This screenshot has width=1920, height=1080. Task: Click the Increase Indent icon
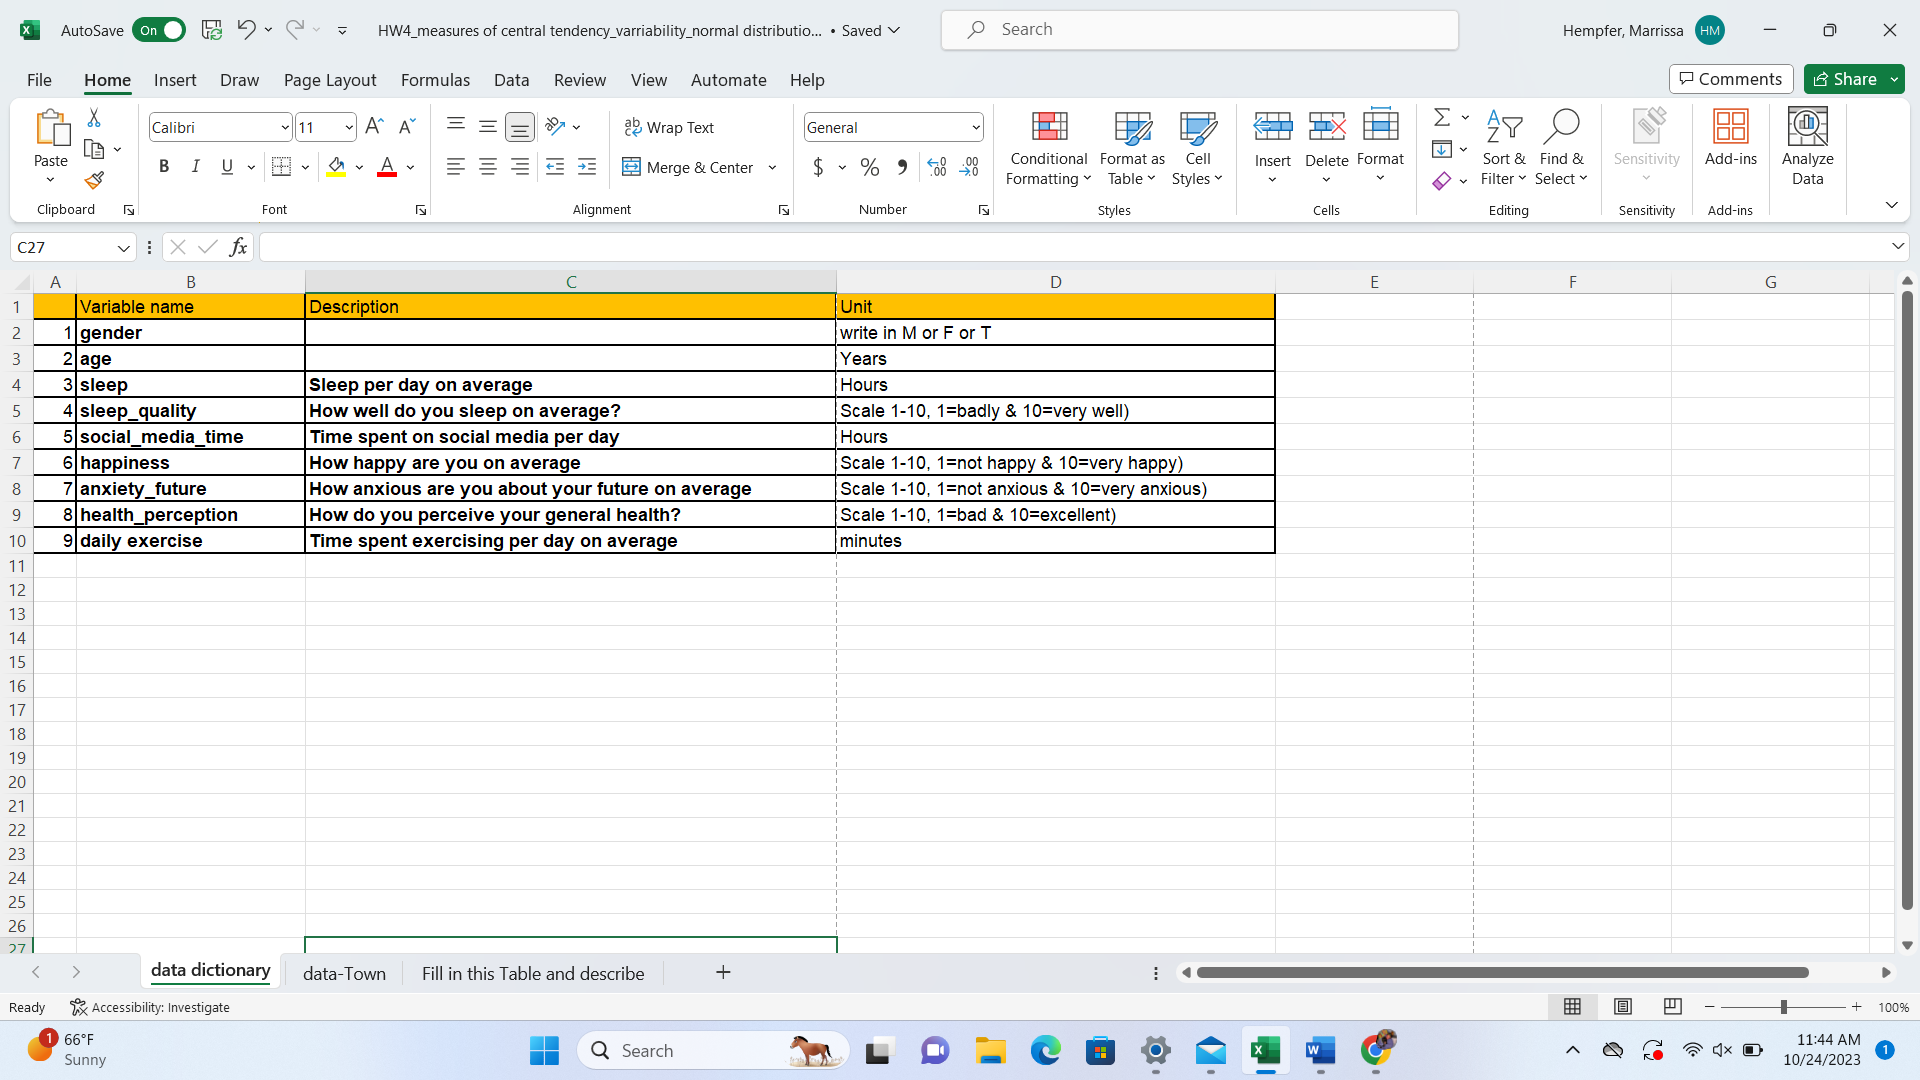click(x=587, y=167)
